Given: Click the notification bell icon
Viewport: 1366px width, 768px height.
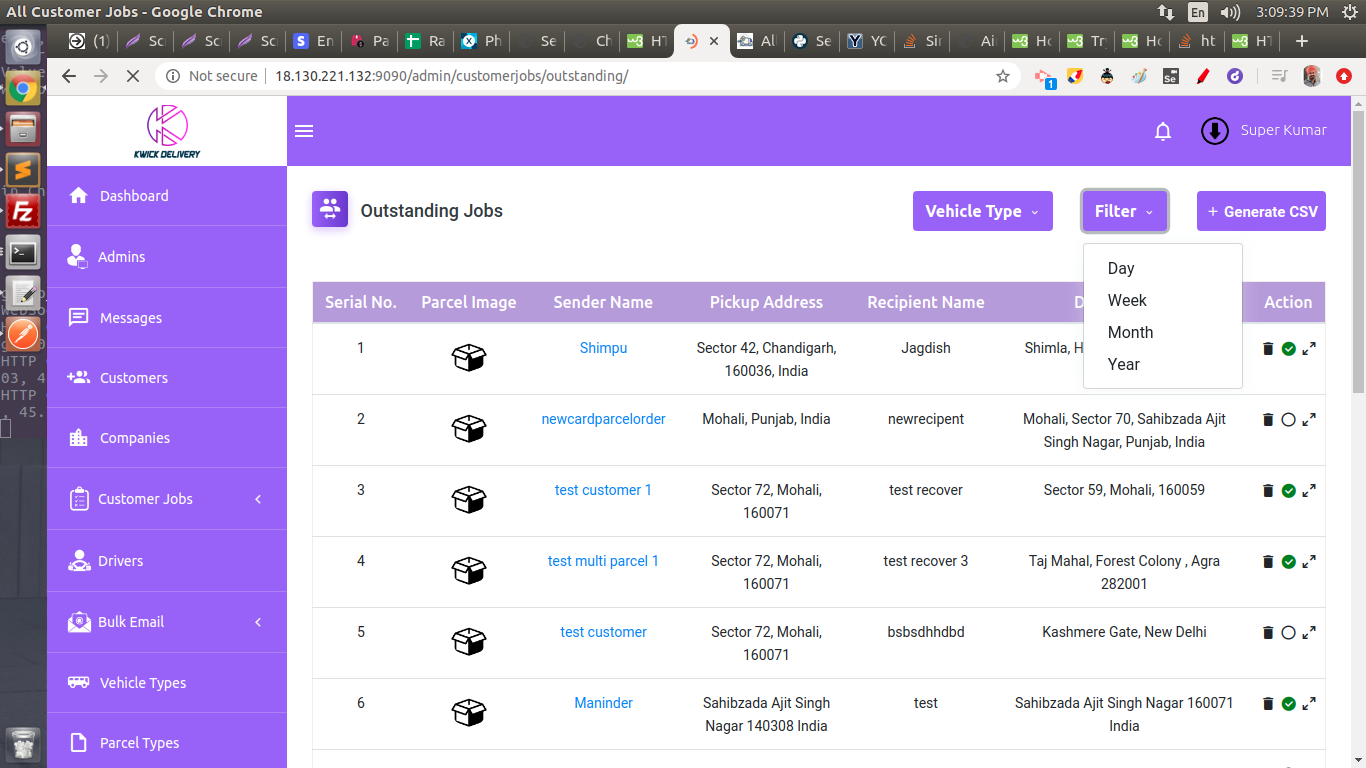Looking at the screenshot, I should [x=1163, y=132].
